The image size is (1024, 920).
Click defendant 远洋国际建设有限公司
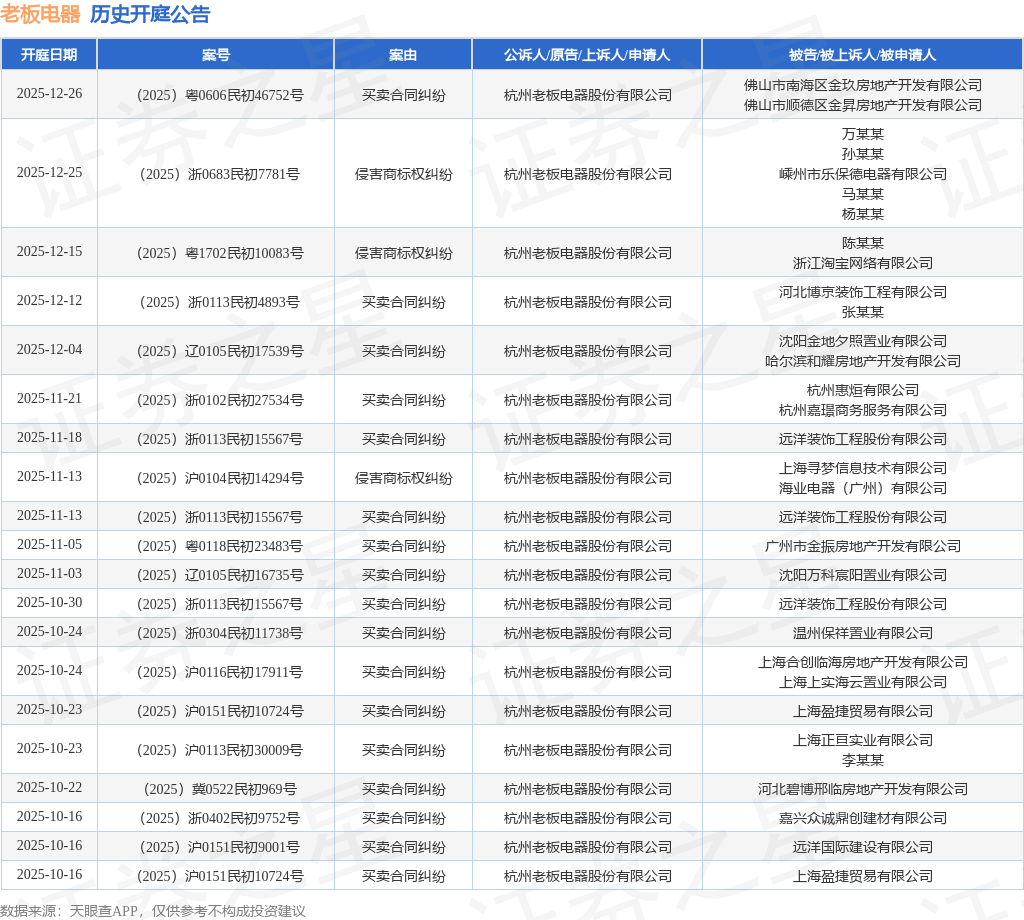click(x=863, y=848)
